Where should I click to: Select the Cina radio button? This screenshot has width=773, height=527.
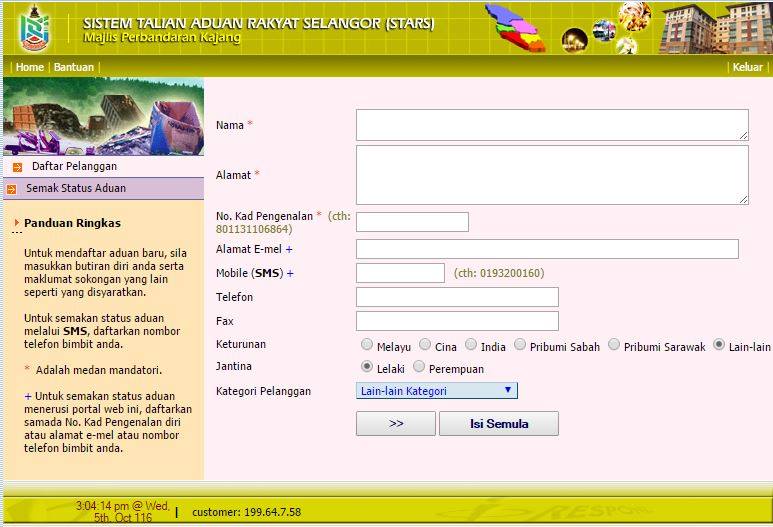[x=424, y=344]
